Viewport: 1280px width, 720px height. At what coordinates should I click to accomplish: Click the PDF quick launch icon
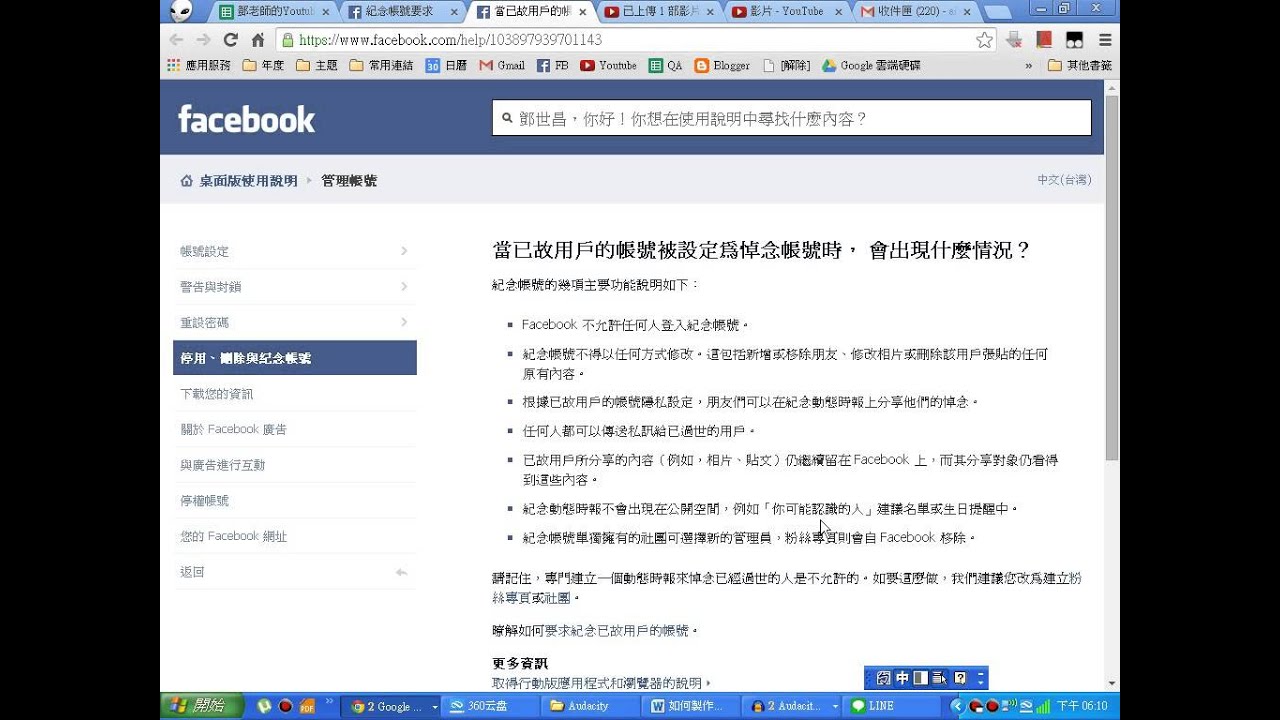click(307, 706)
